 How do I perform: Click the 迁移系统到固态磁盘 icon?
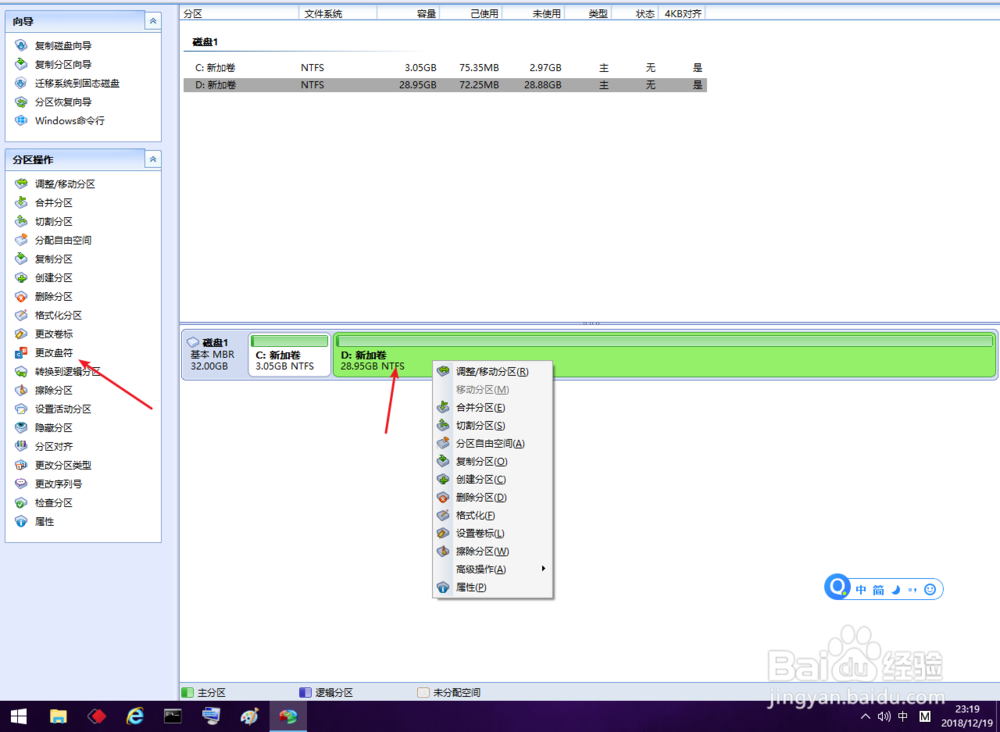click(21, 83)
